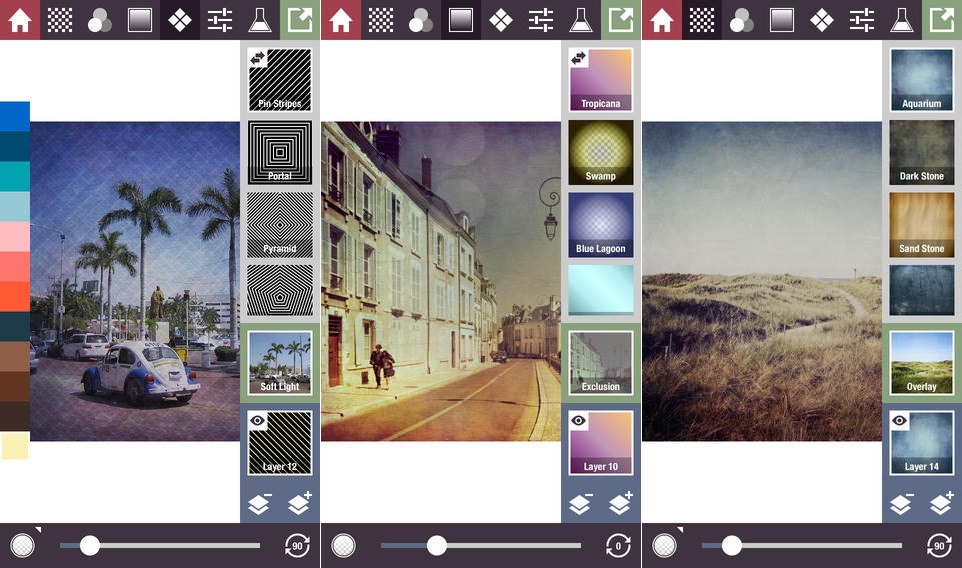The image size is (962, 568).
Task: Tap the rotate 90 icon on the right screen
Action: [939, 545]
